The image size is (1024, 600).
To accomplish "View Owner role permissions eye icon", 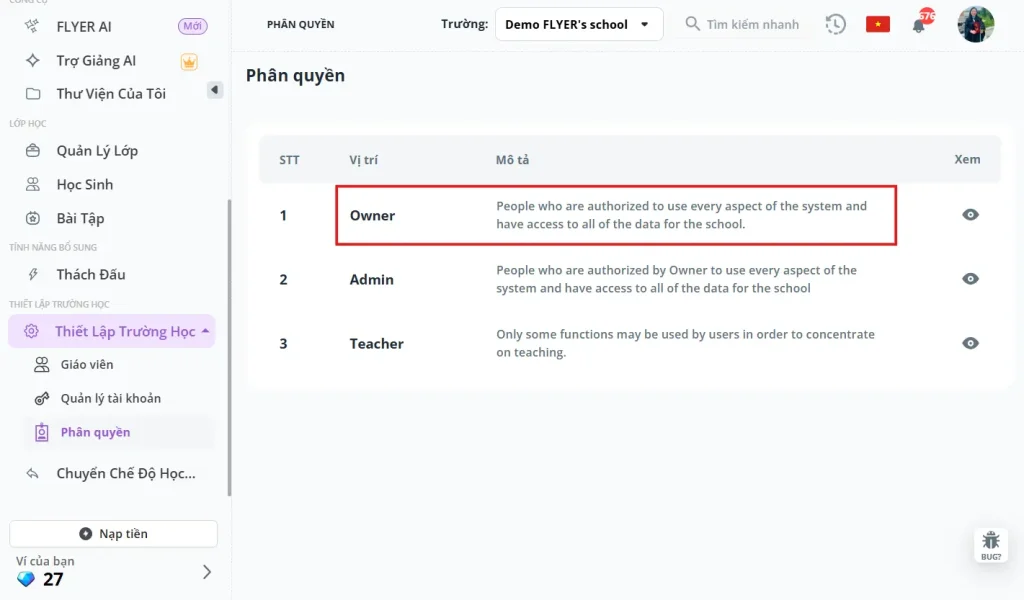I will coord(970,215).
